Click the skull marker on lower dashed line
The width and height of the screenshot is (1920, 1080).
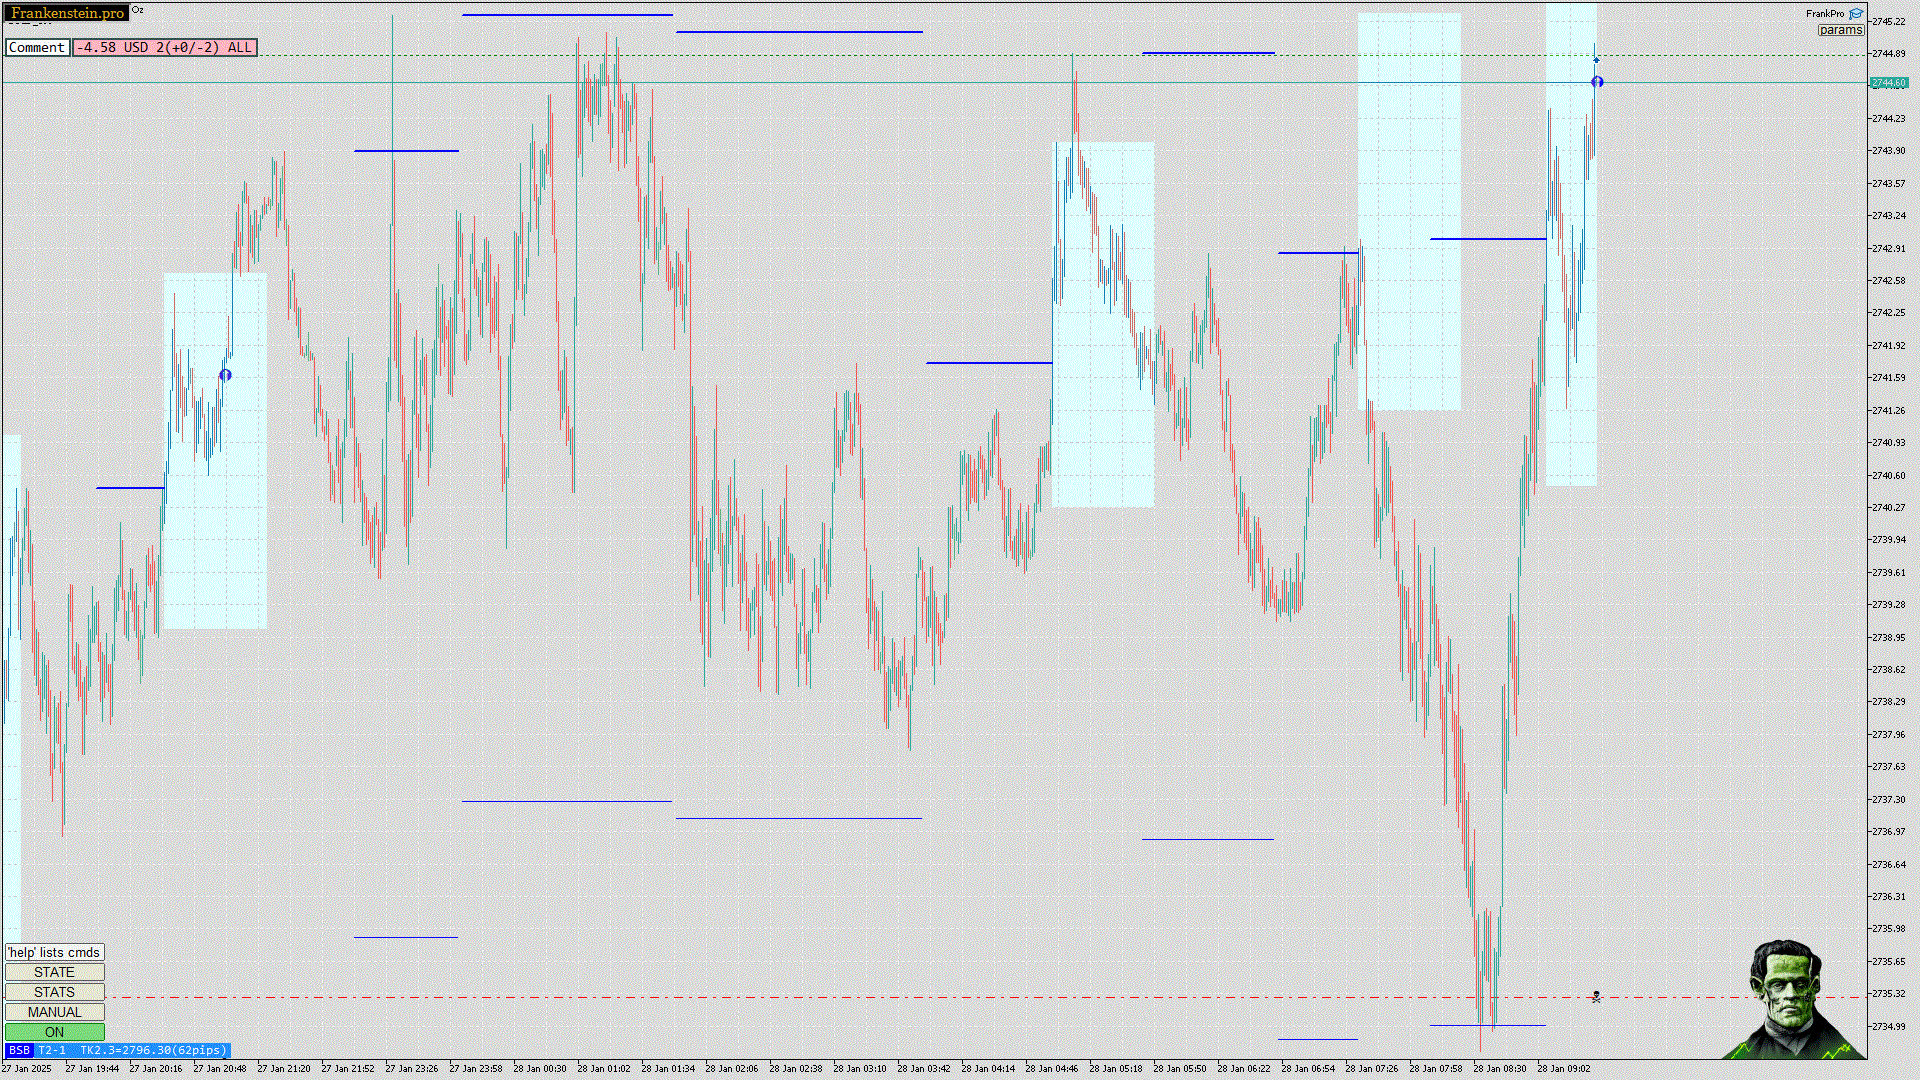point(1596,997)
